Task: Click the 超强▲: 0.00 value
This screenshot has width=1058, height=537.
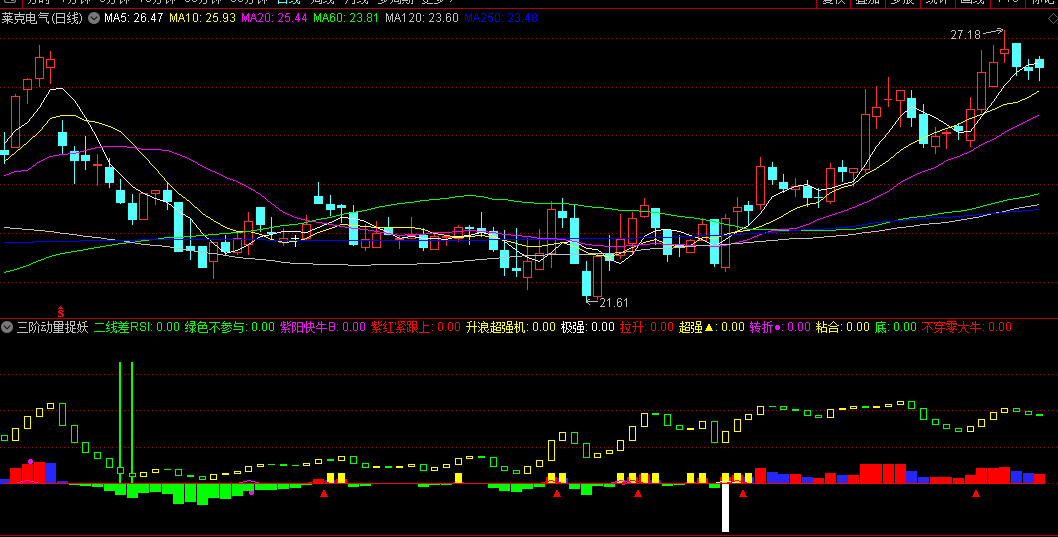Action: pos(711,327)
